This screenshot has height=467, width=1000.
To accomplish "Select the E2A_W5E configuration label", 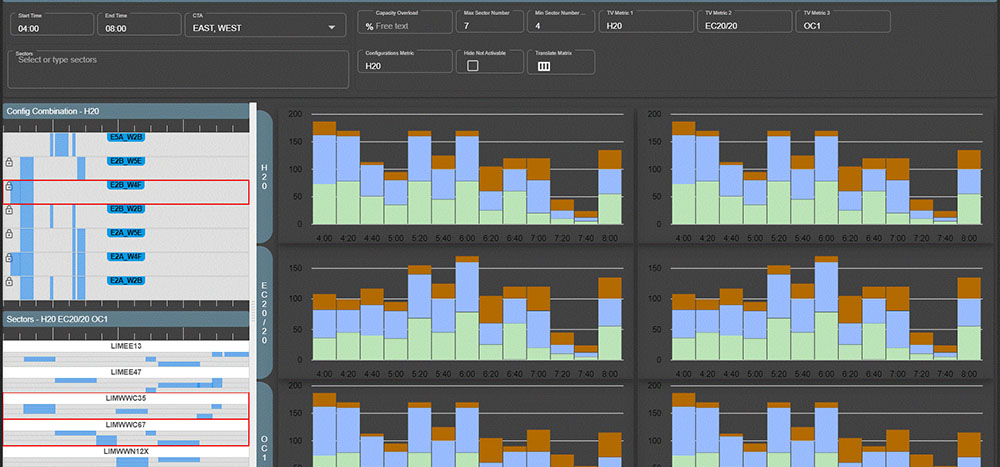I will pyautogui.click(x=126, y=233).
